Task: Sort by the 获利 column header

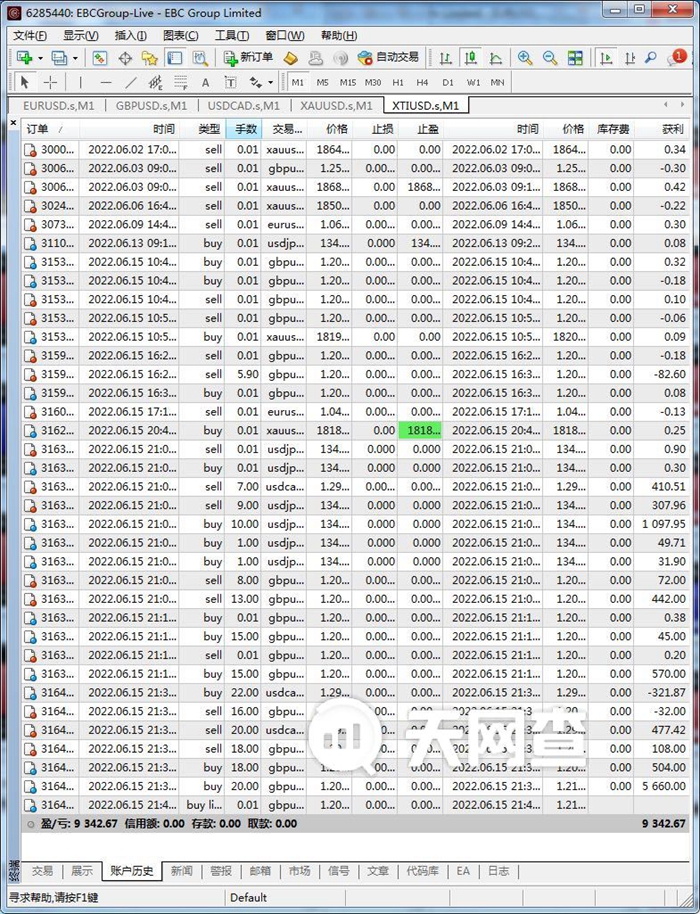Action: 672,129
